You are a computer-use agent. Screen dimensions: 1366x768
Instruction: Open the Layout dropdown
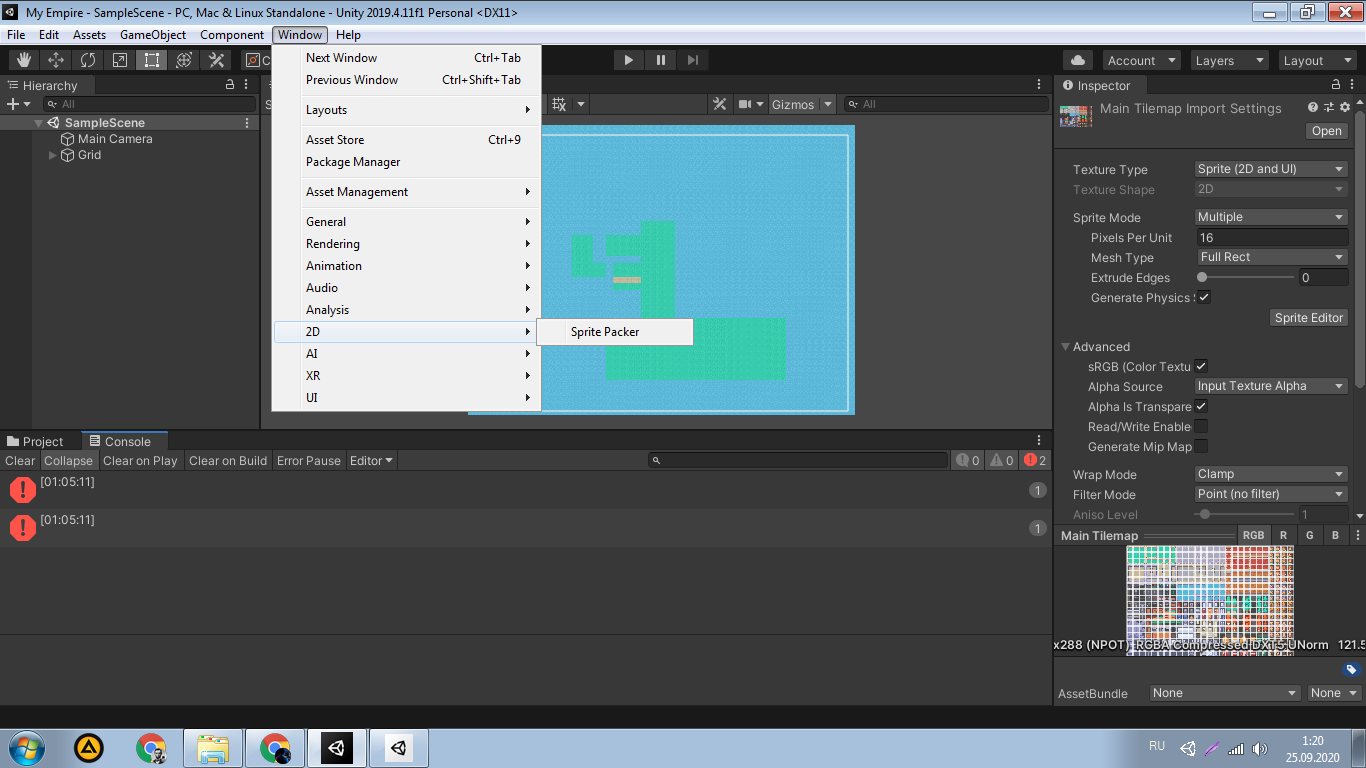[1317, 60]
